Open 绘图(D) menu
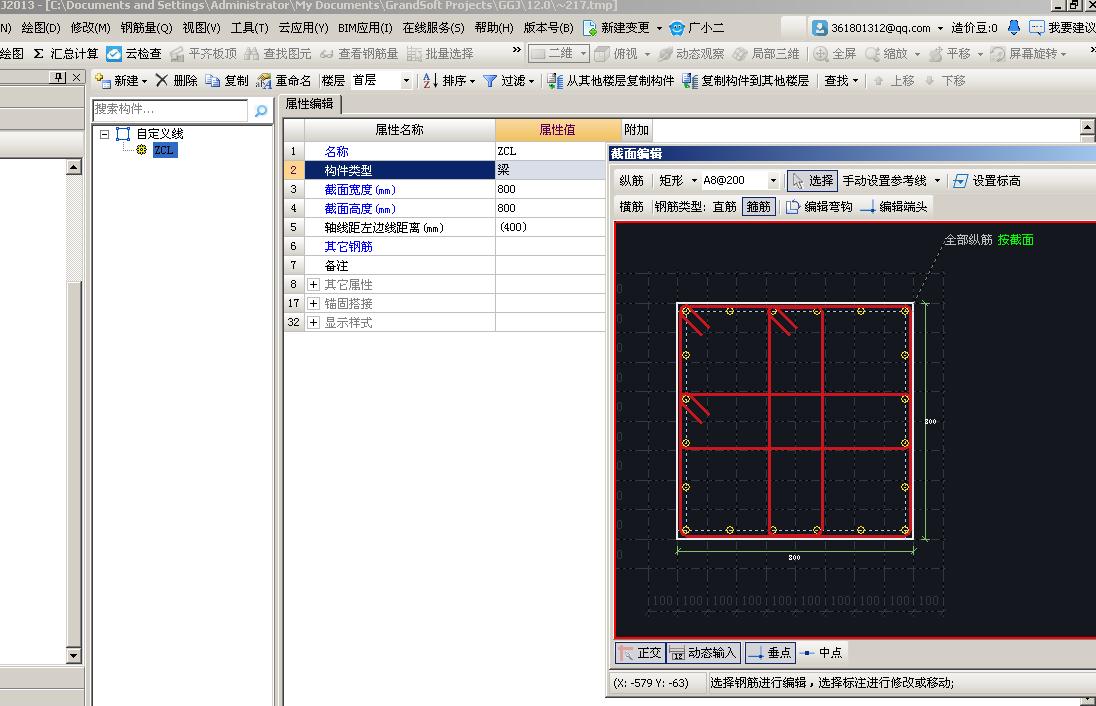 tap(41, 28)
